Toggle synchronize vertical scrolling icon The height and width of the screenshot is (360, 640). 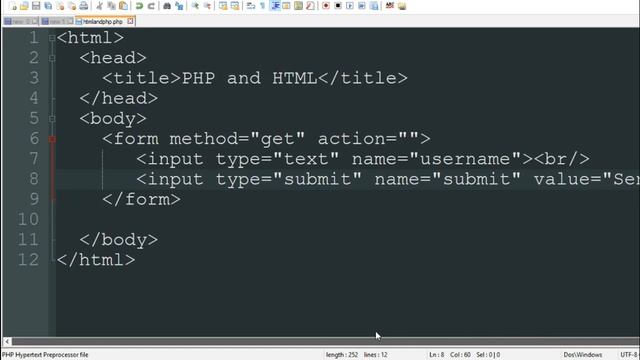[x=223, y=6]
